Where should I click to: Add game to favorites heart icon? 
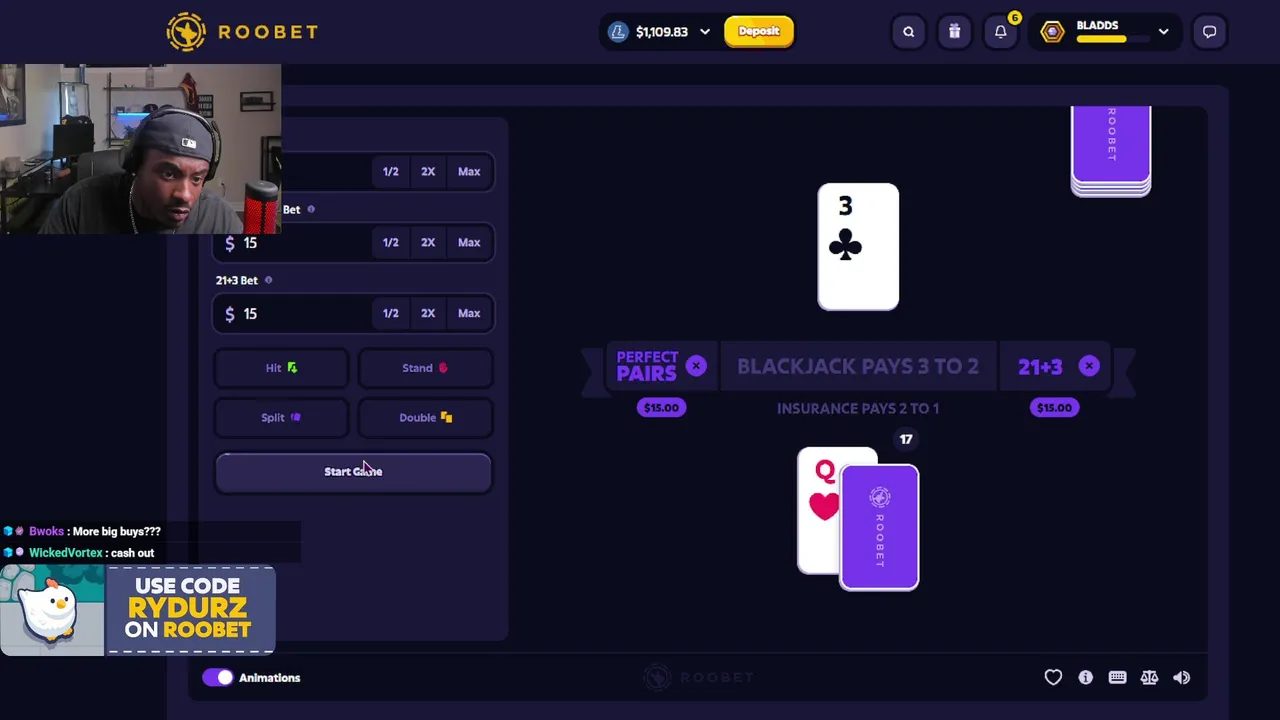point(1053,677)
